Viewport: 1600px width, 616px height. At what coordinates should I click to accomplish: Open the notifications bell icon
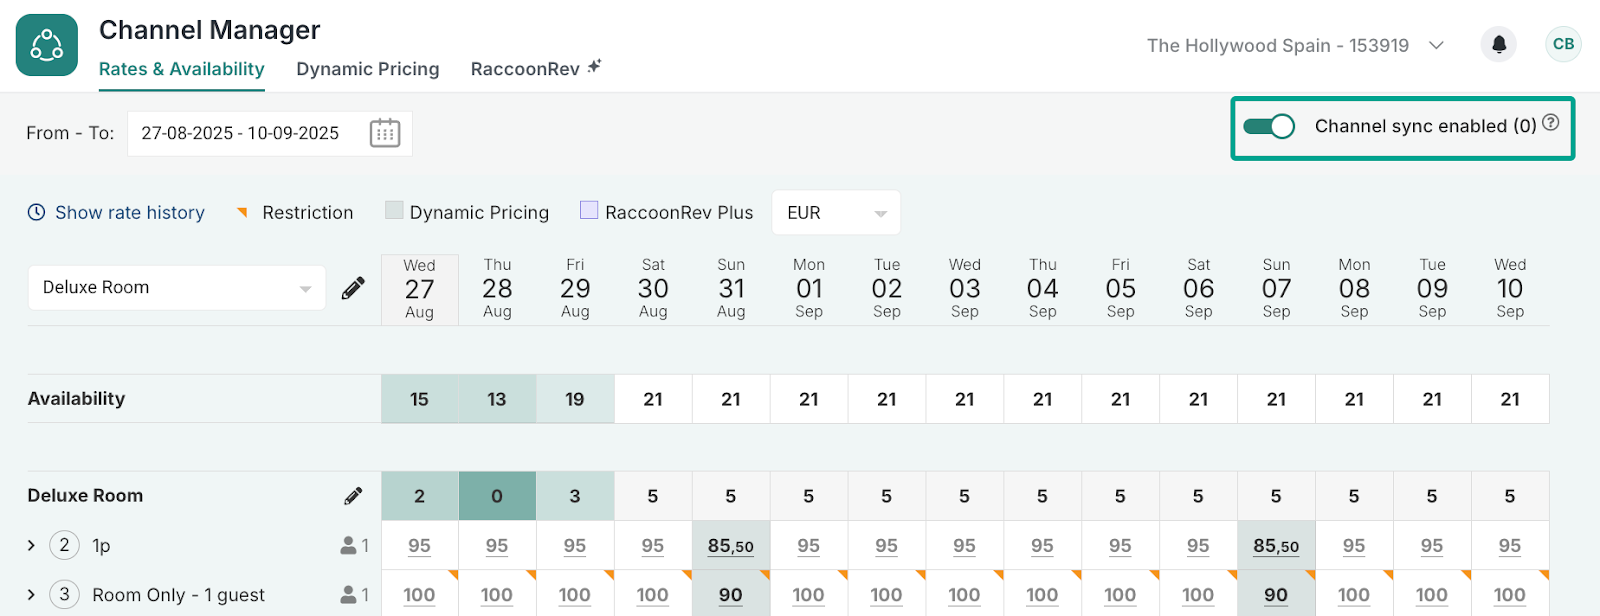(x=1498, y=44)
